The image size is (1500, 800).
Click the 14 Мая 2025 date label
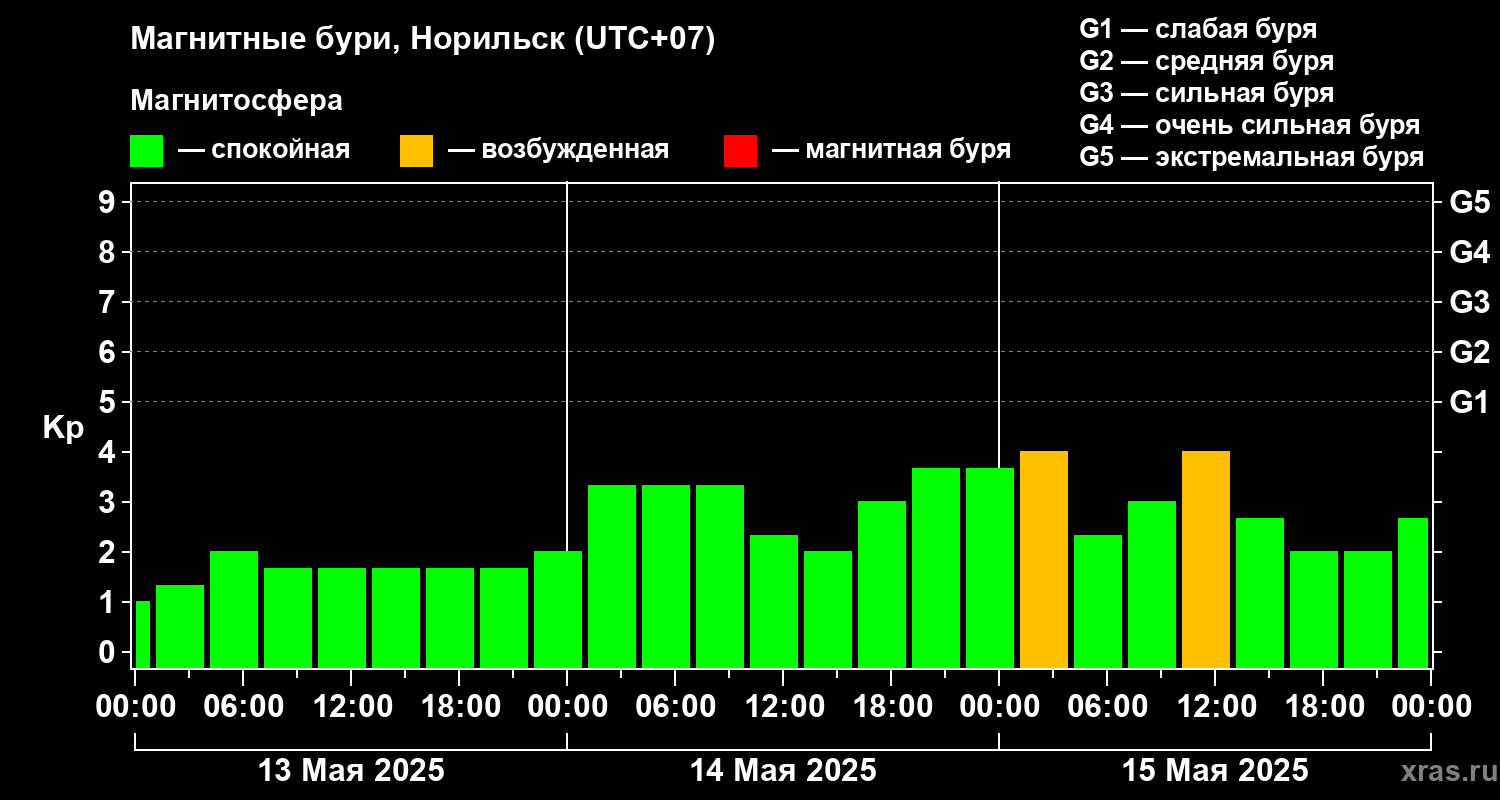point(783,771)
